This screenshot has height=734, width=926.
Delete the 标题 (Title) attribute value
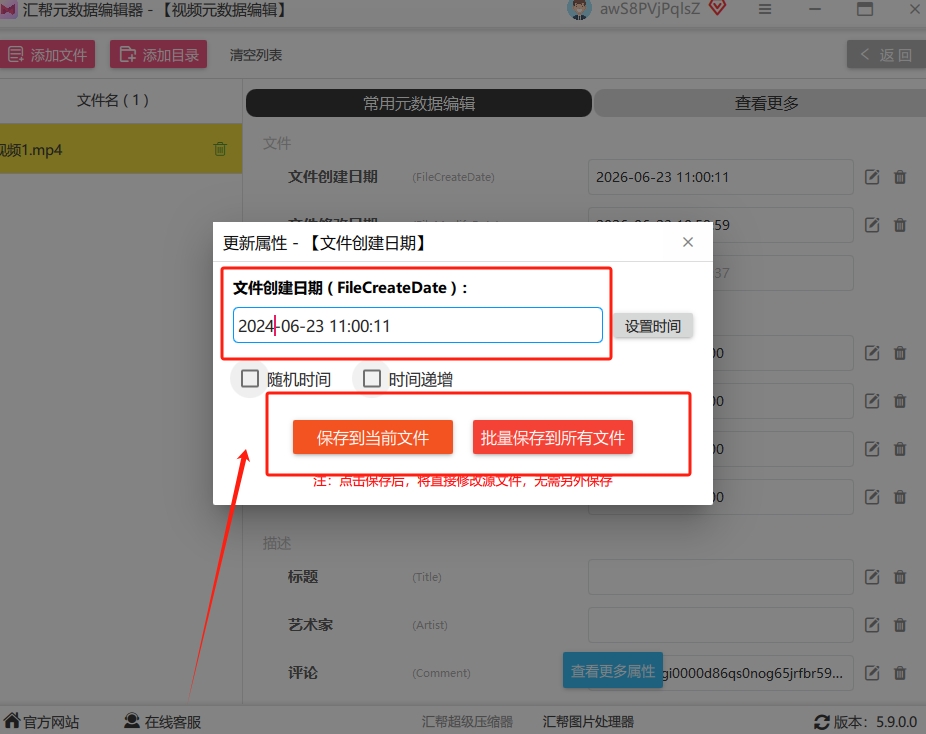[899, 577]
